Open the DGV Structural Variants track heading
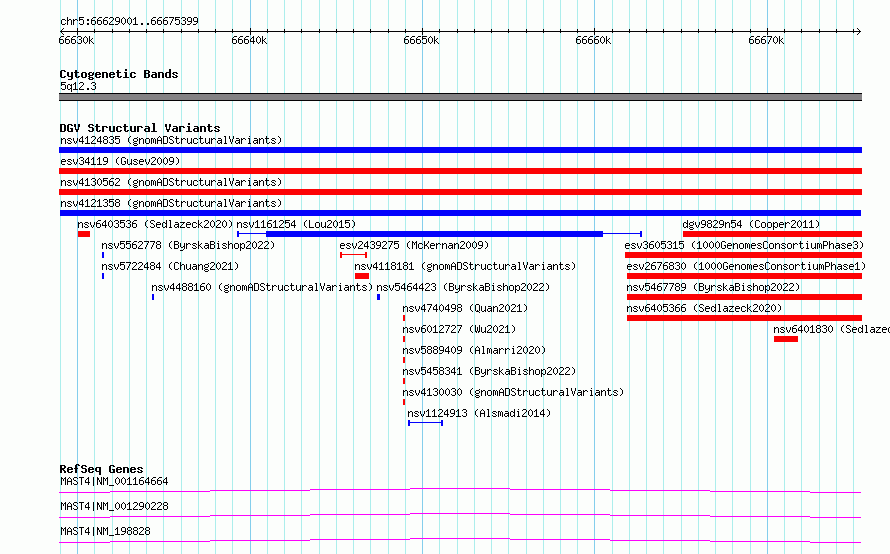Viewport: 890px width, 554px height. click(x=140, y=128)
